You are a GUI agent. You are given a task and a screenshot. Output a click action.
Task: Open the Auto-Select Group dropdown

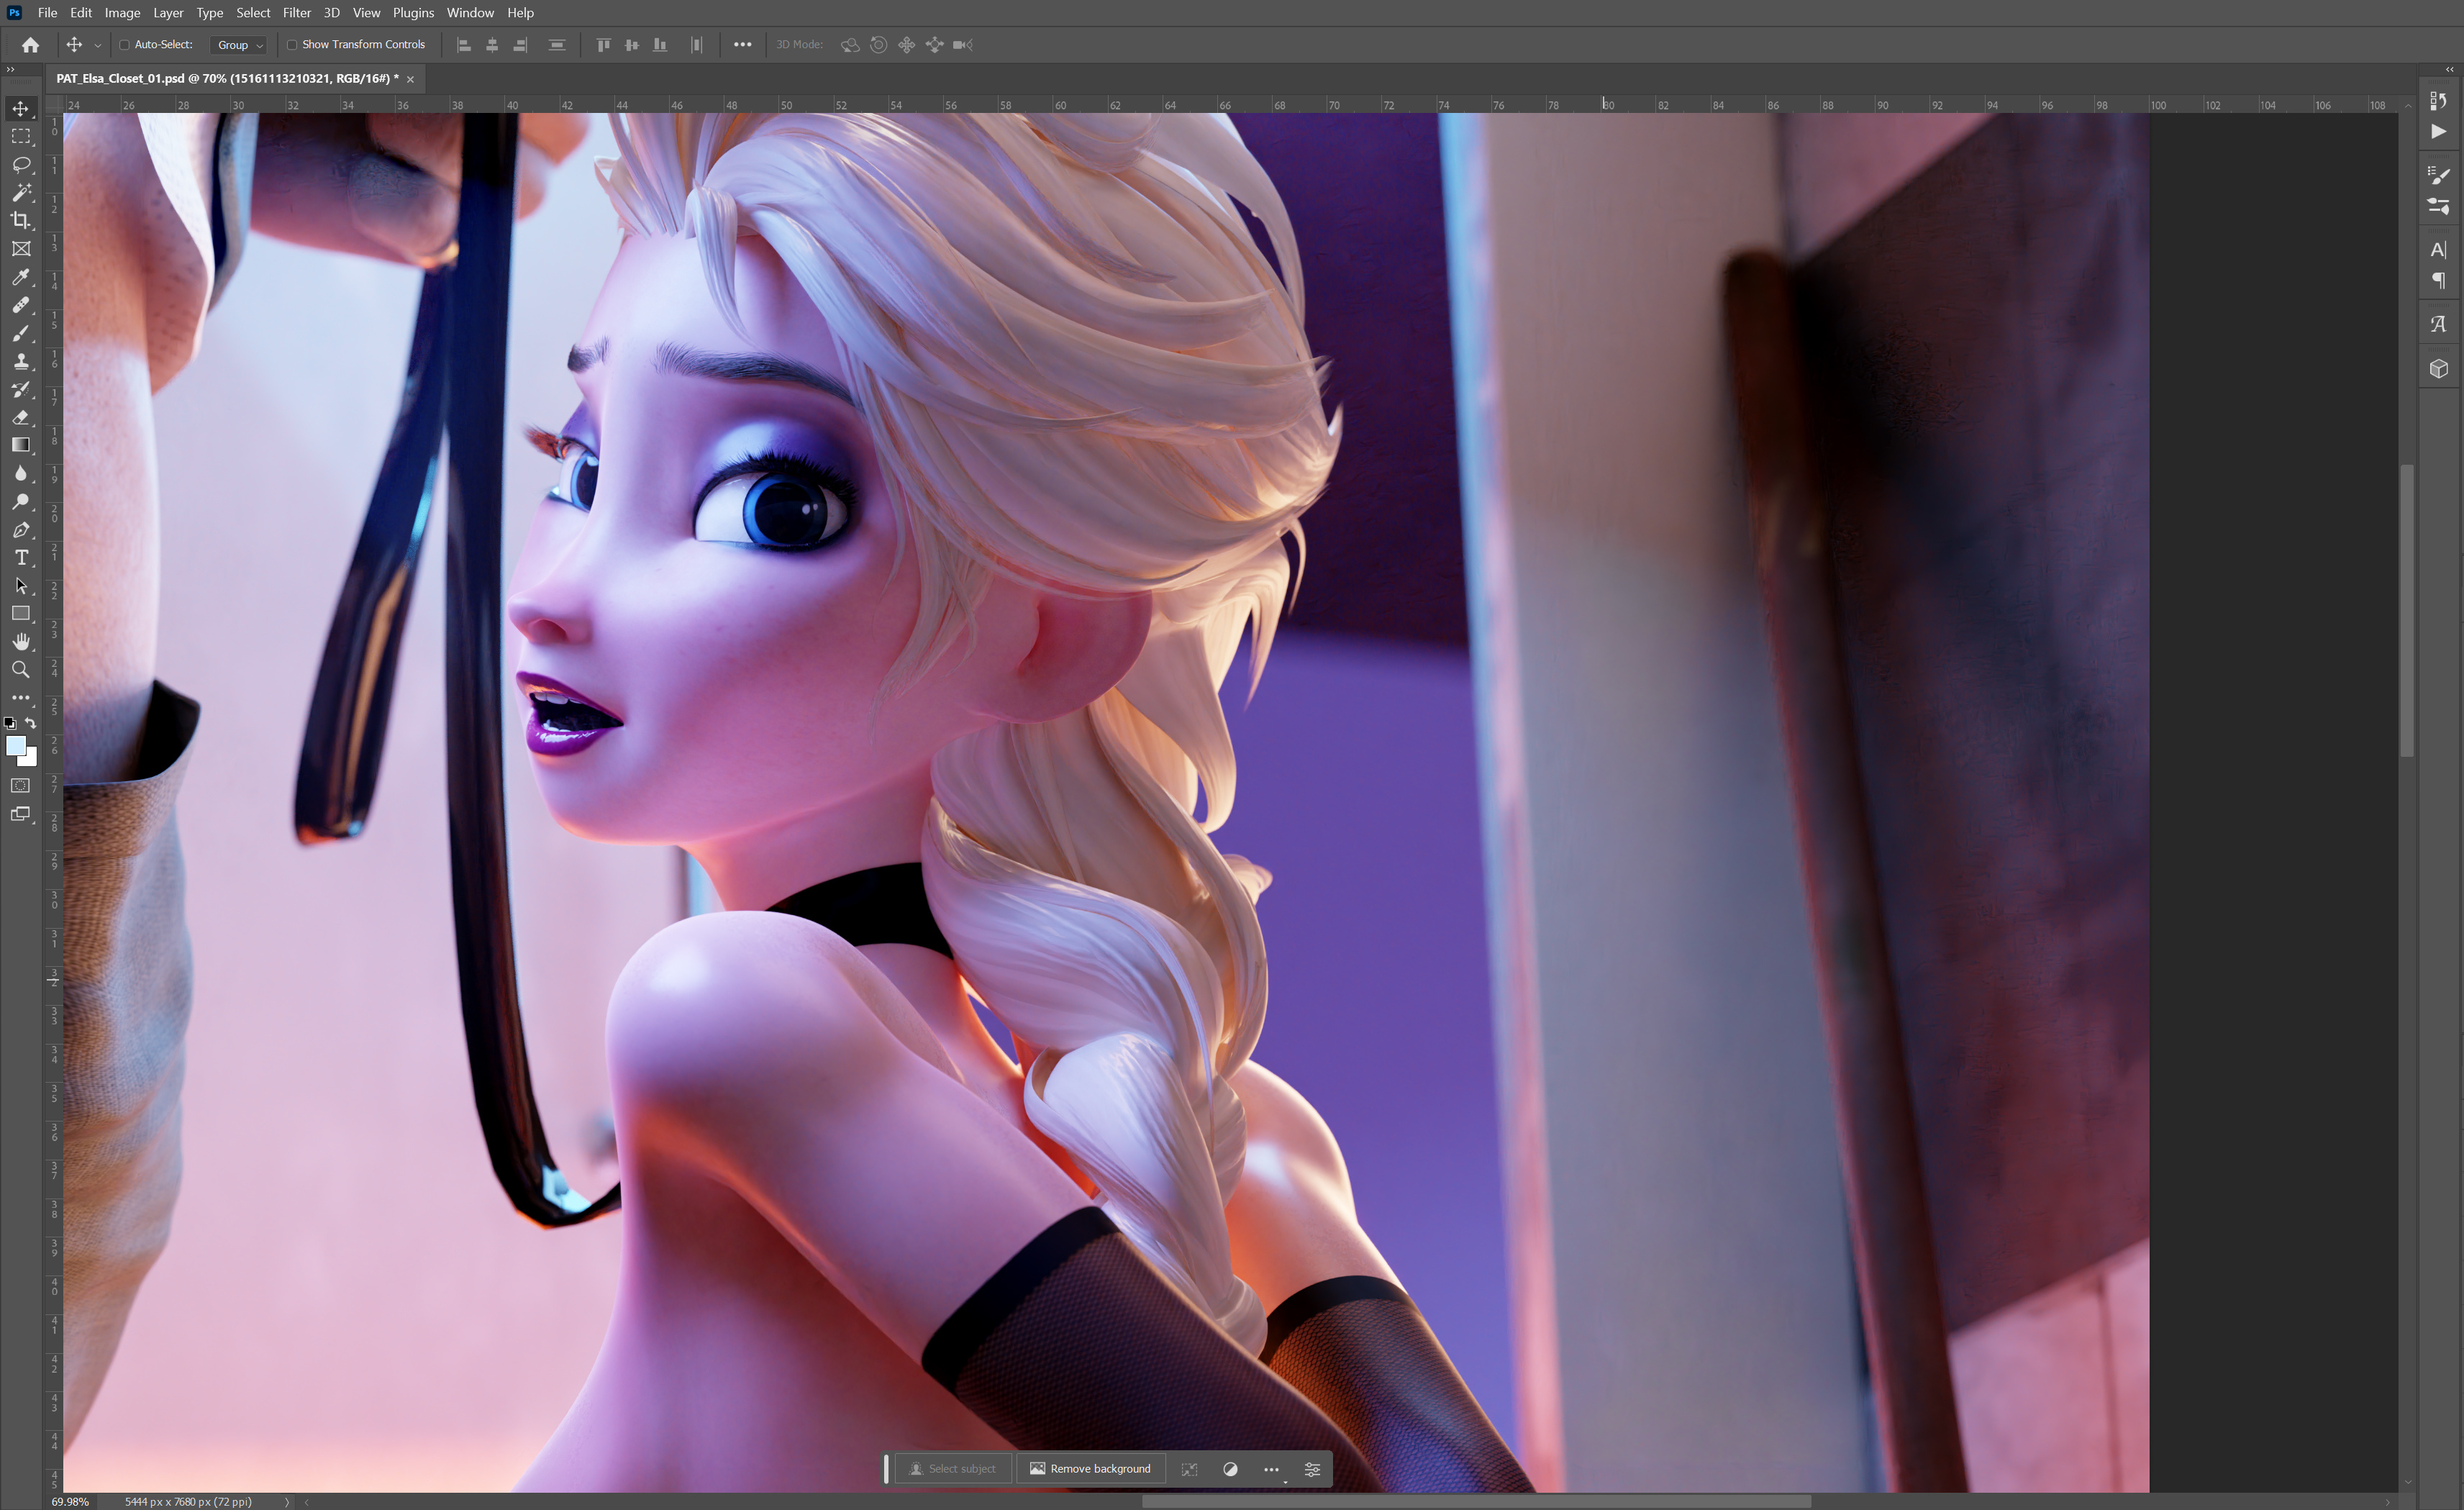(240, 45)
